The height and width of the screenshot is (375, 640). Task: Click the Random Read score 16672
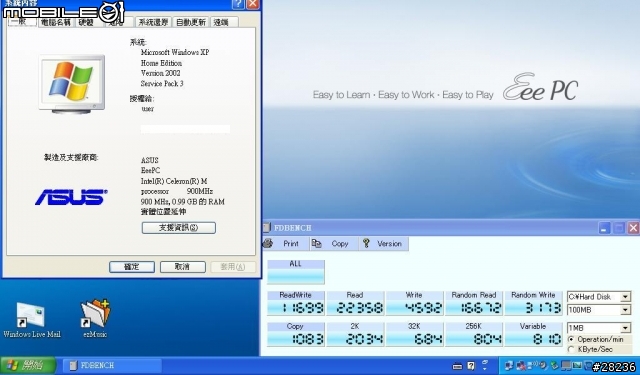[480, 308]
